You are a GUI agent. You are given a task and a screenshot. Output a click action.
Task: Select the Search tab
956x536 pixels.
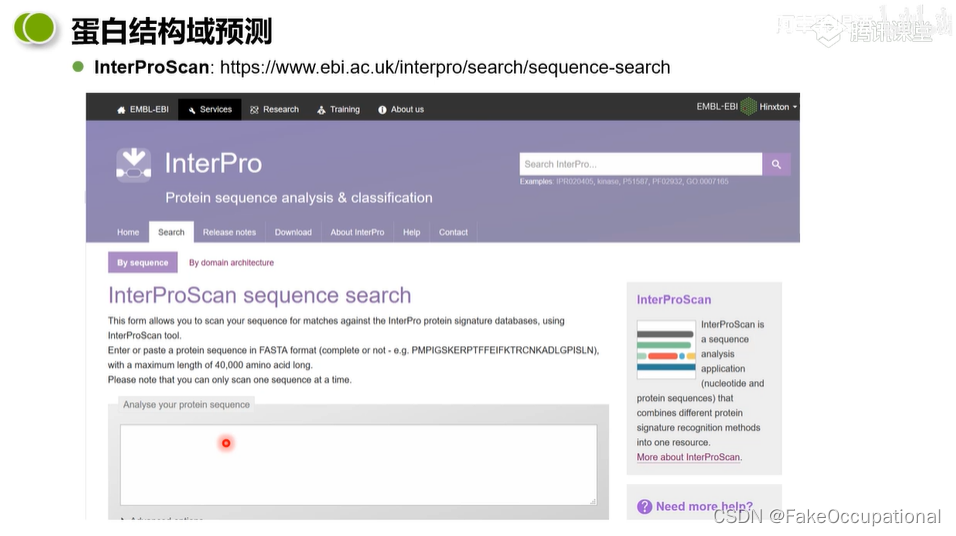(x=171, y=232)
